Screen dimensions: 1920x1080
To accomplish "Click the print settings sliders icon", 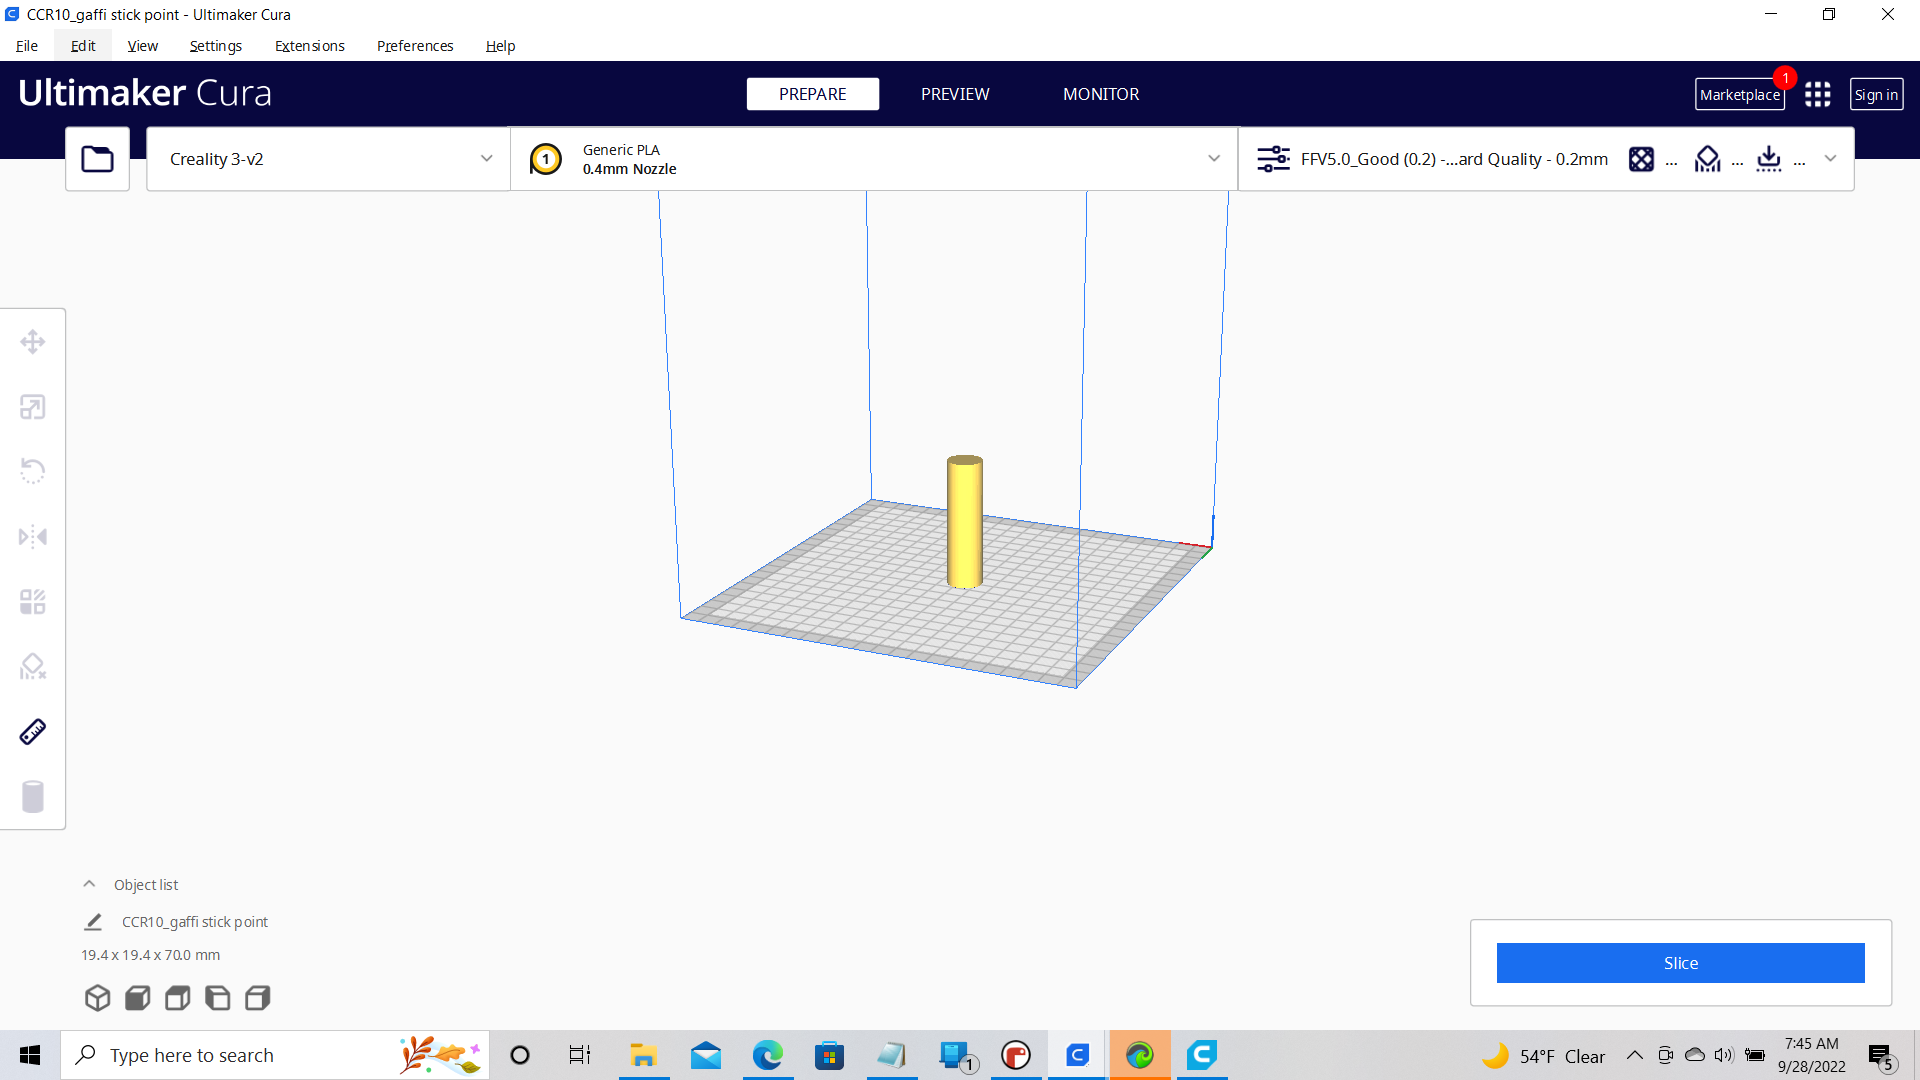I will click(x=1273, y=159).
